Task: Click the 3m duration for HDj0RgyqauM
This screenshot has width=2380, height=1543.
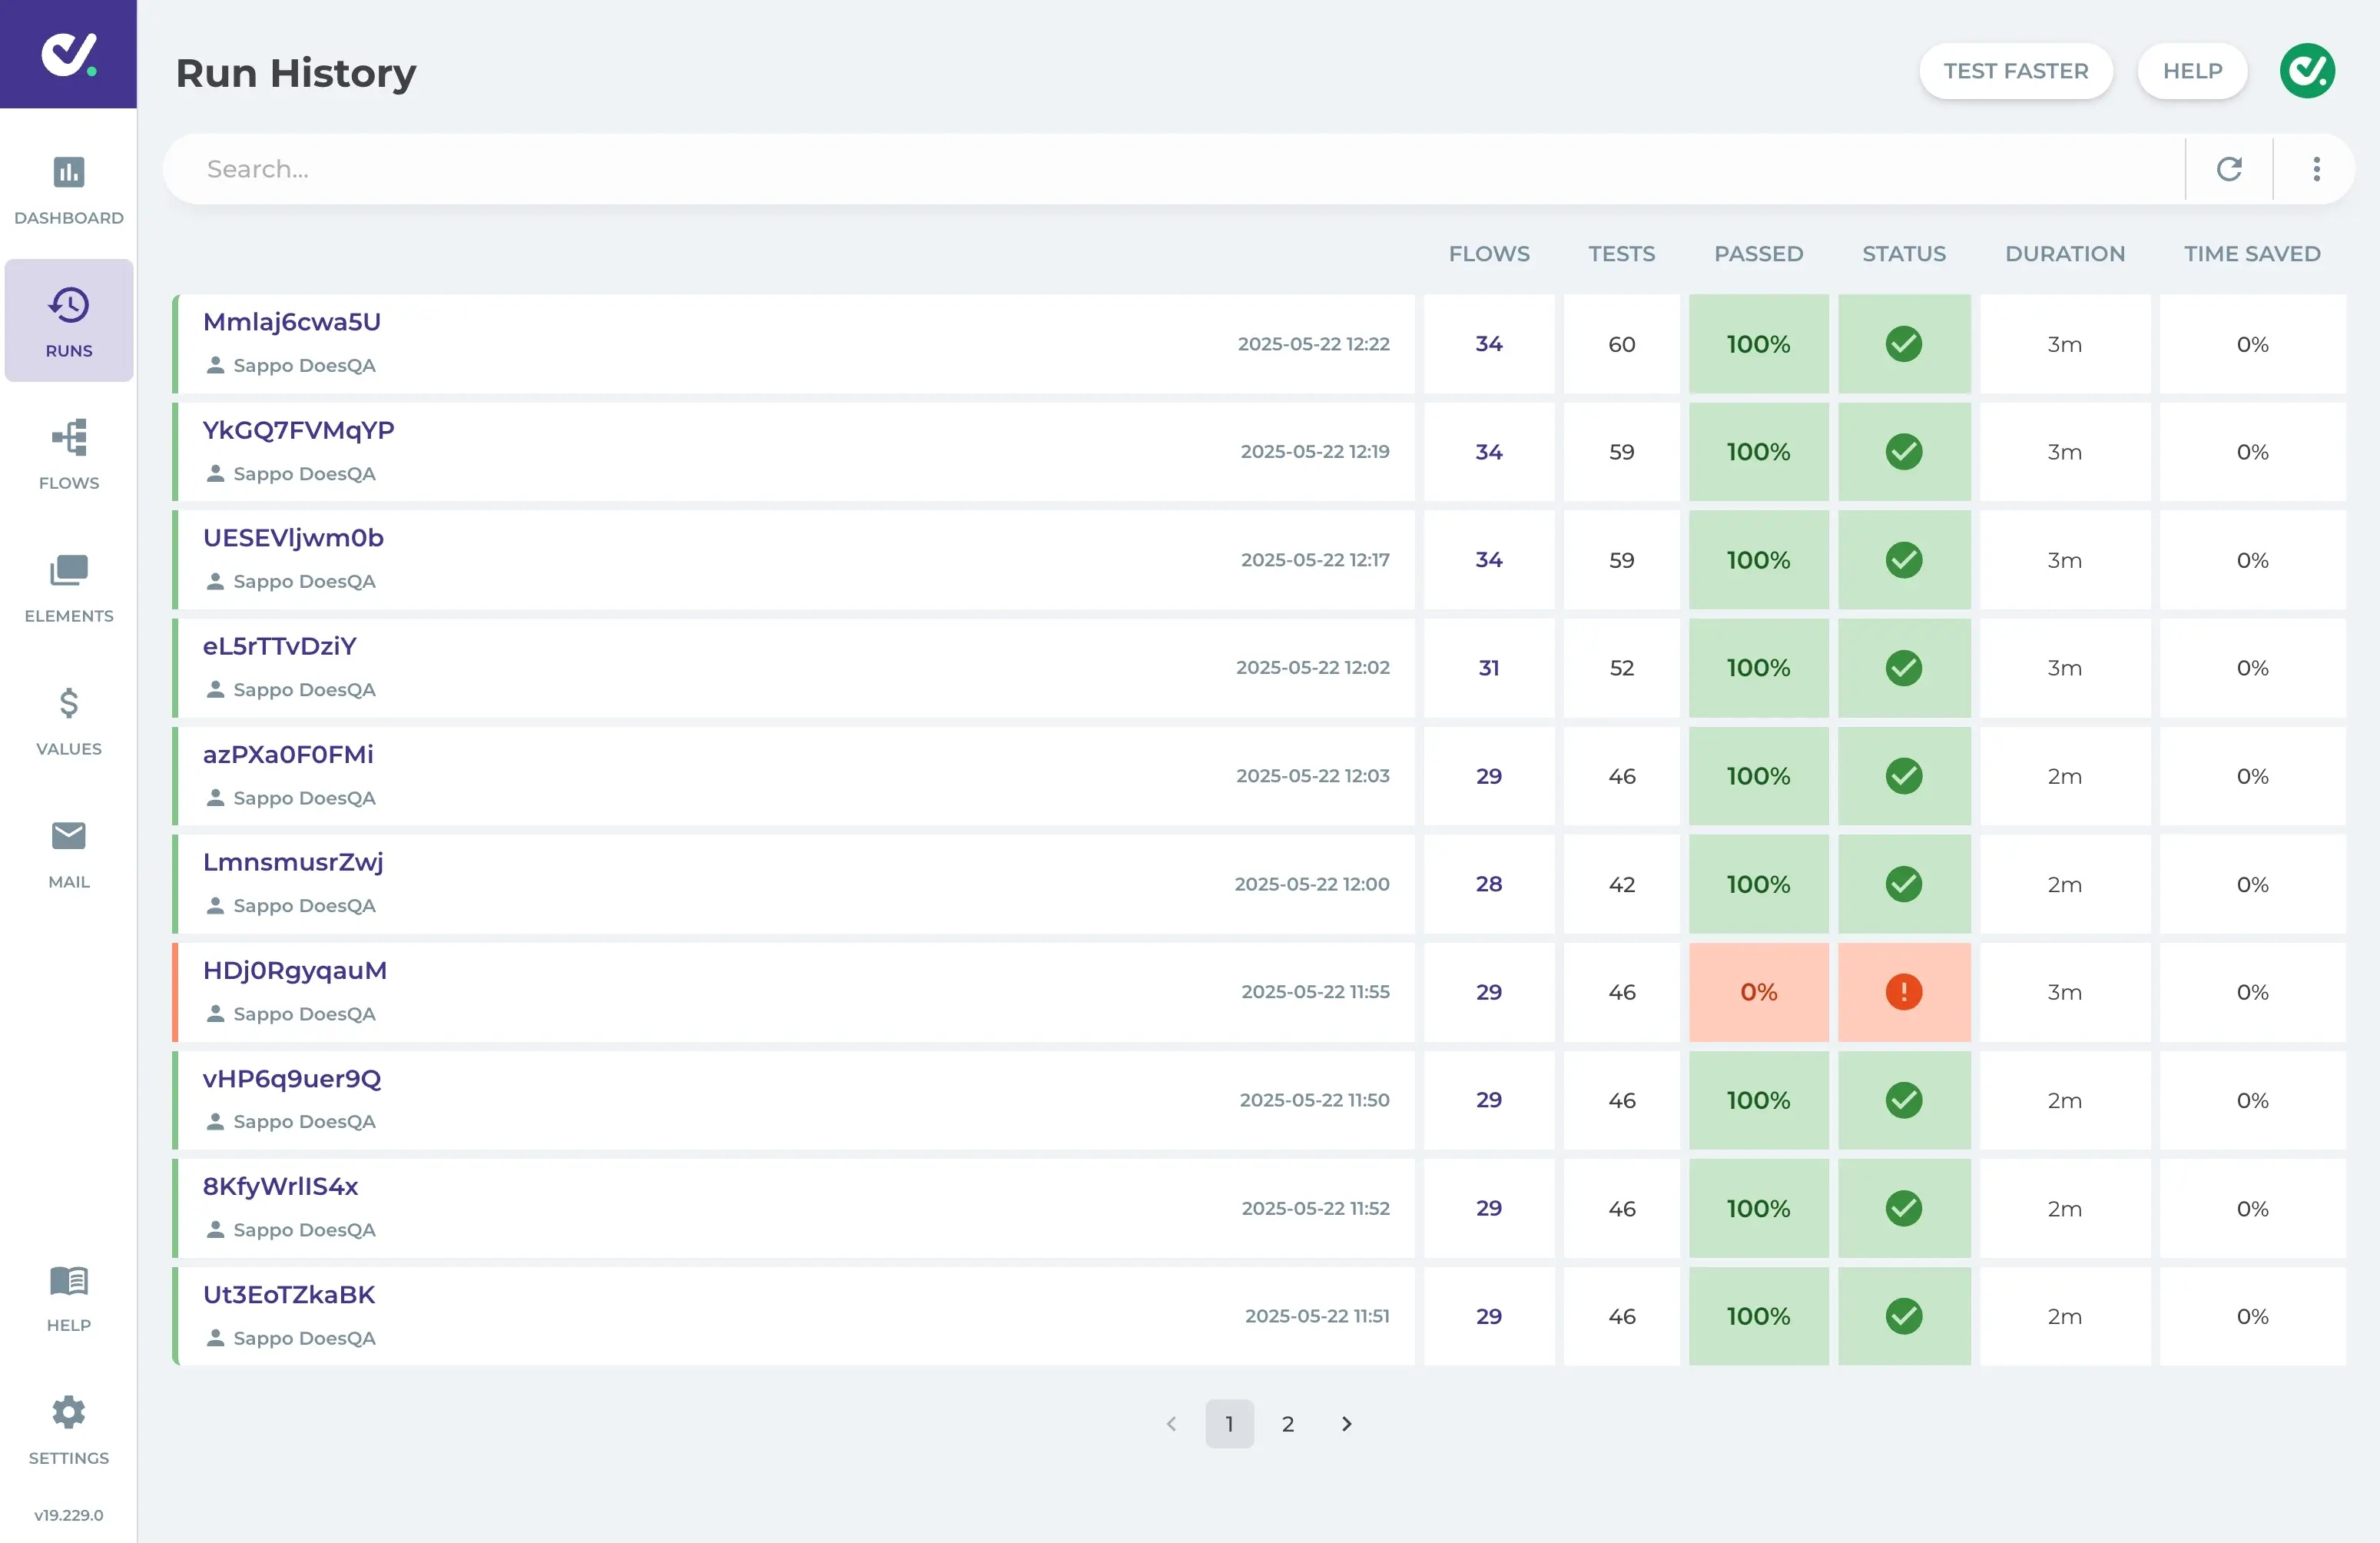Action: tap(2064, 992)
